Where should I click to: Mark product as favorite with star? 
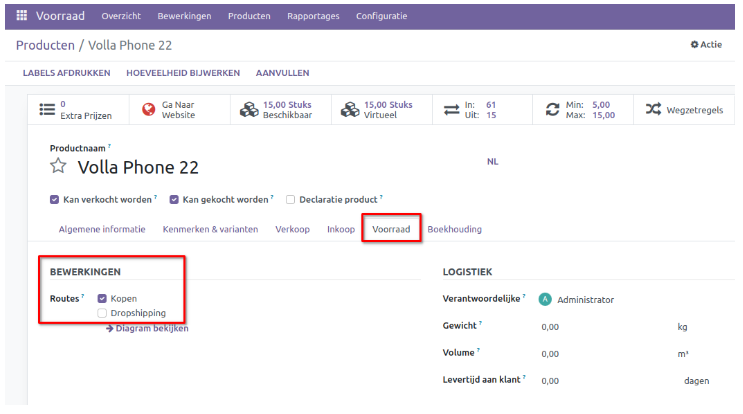[58, 167]
